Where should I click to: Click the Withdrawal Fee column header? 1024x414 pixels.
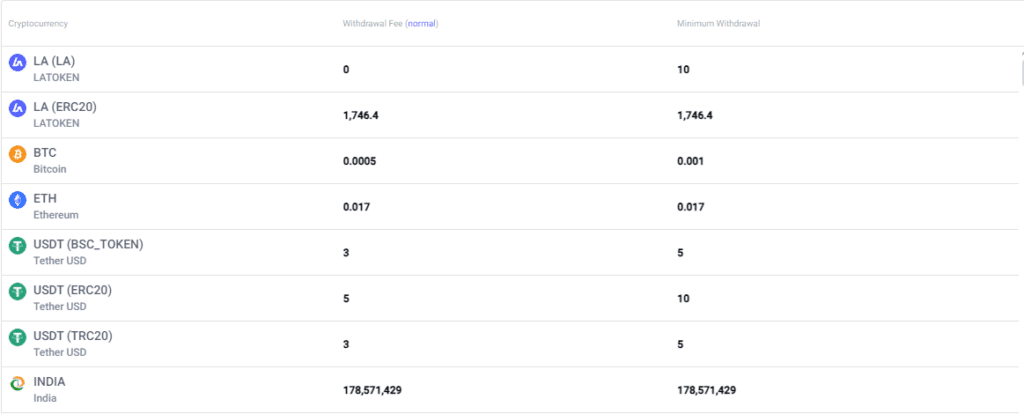[x=391, y=24]
